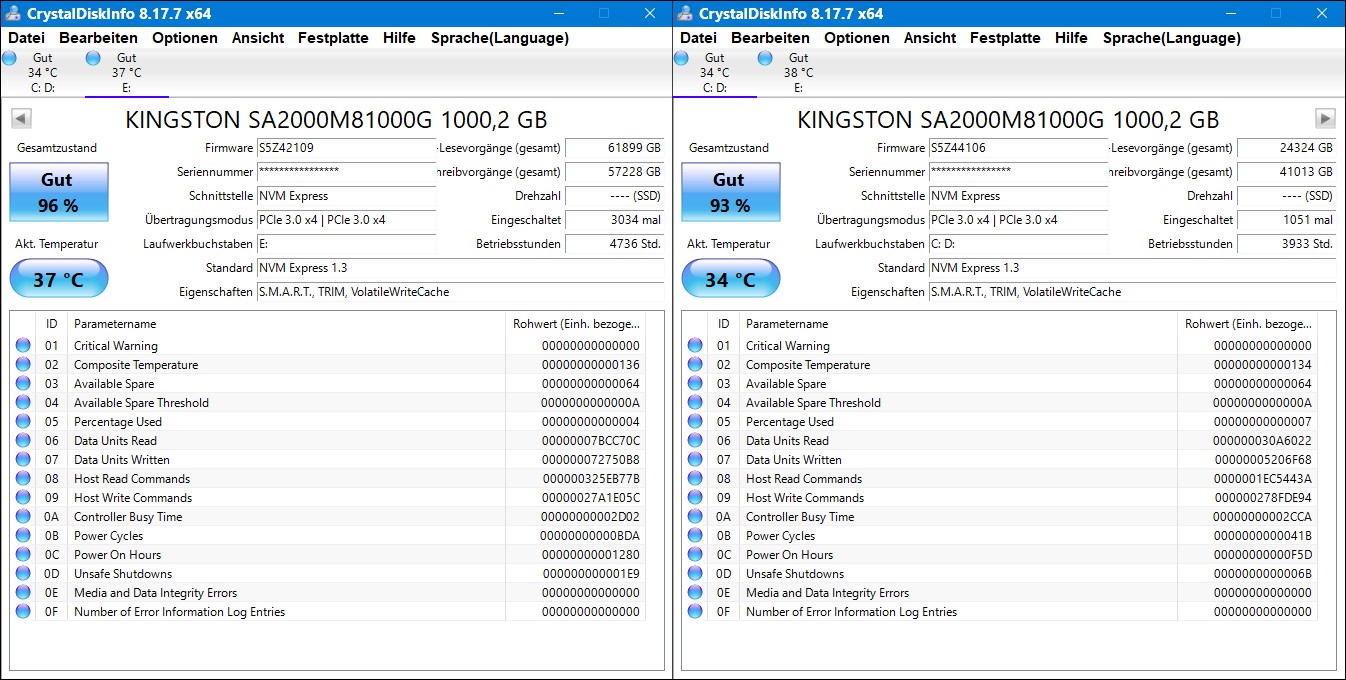Click the 3933 Std. operating hours field
This screenshot has height=680, width=1346.
click(x=1286, y=244)
